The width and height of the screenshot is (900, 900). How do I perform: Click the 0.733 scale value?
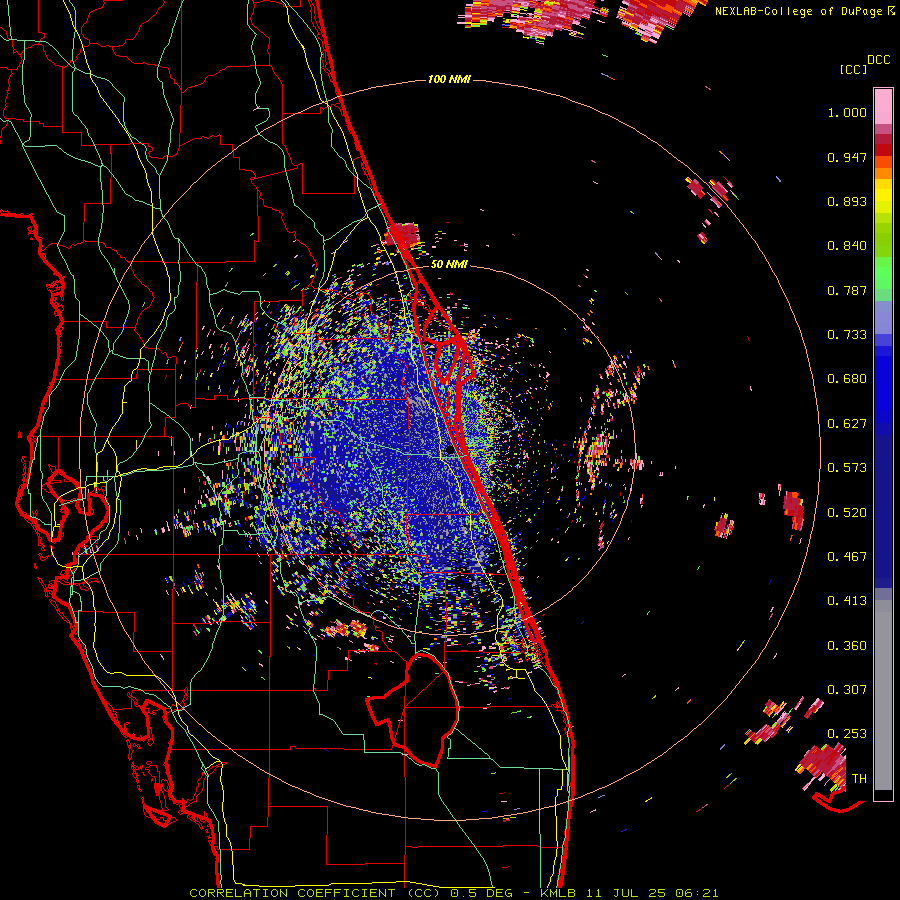(x=847, y=335)
